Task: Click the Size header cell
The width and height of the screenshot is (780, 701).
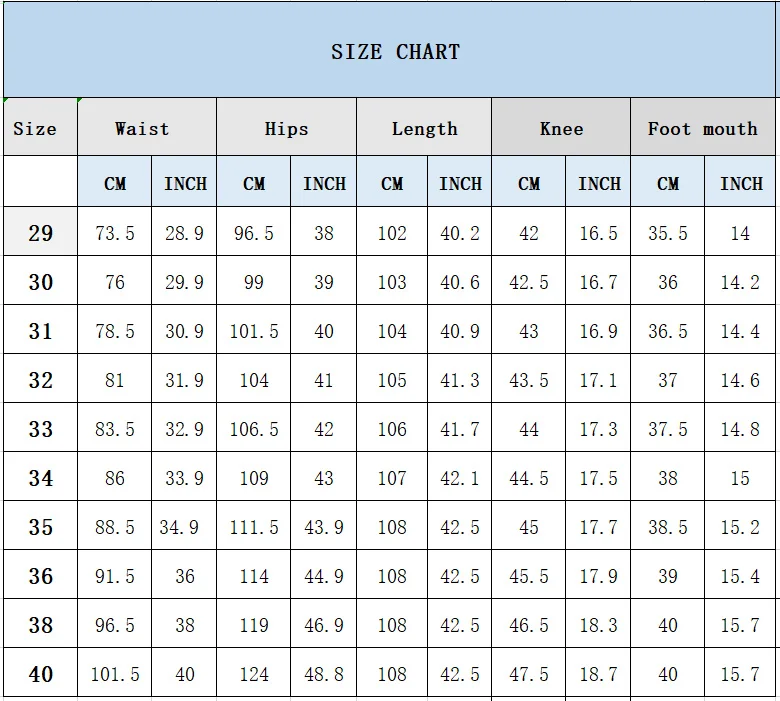Action: 35,129
